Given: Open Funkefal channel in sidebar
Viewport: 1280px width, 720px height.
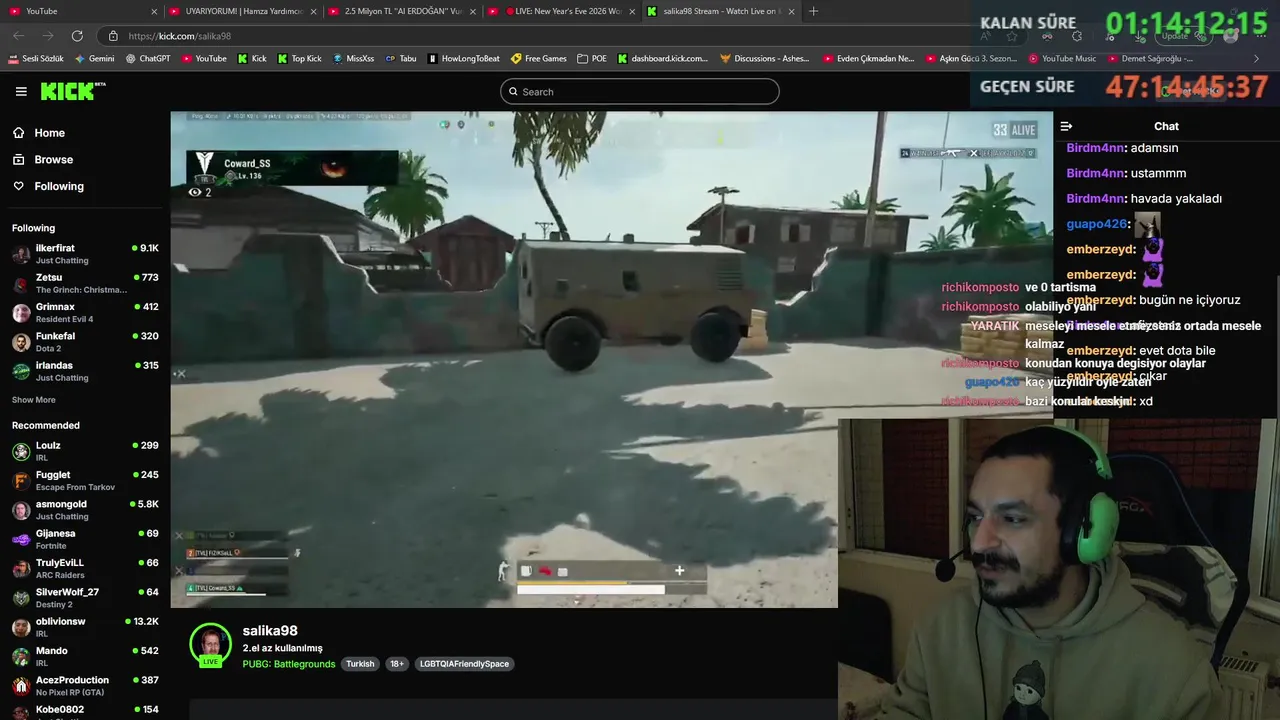Looking at the screenshot, I should 85,342.
